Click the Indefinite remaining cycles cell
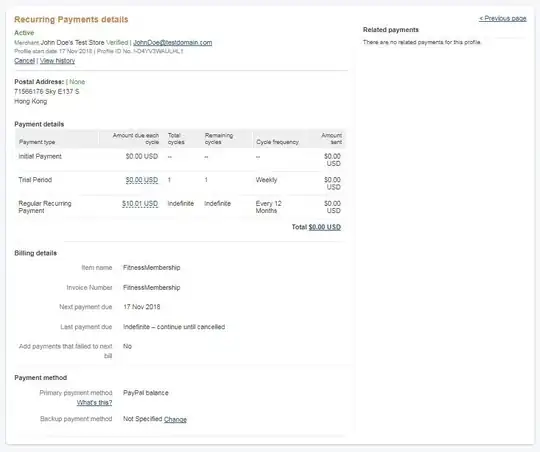Image resolution: width=540 pixels, height=452 pixels. [x=217, y=204]
